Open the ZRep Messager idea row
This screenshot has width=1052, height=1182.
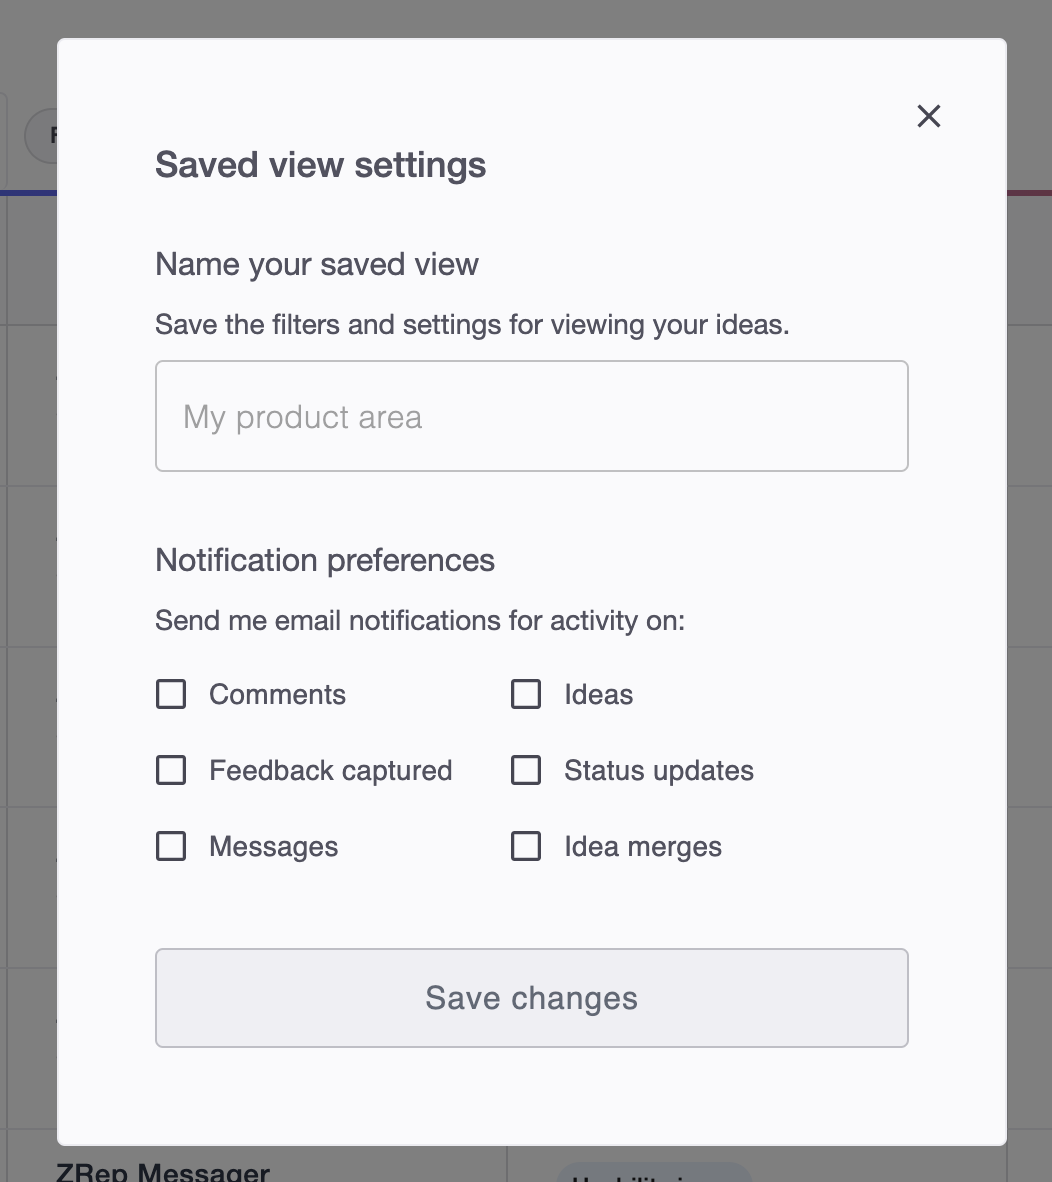coord(163,1171)
